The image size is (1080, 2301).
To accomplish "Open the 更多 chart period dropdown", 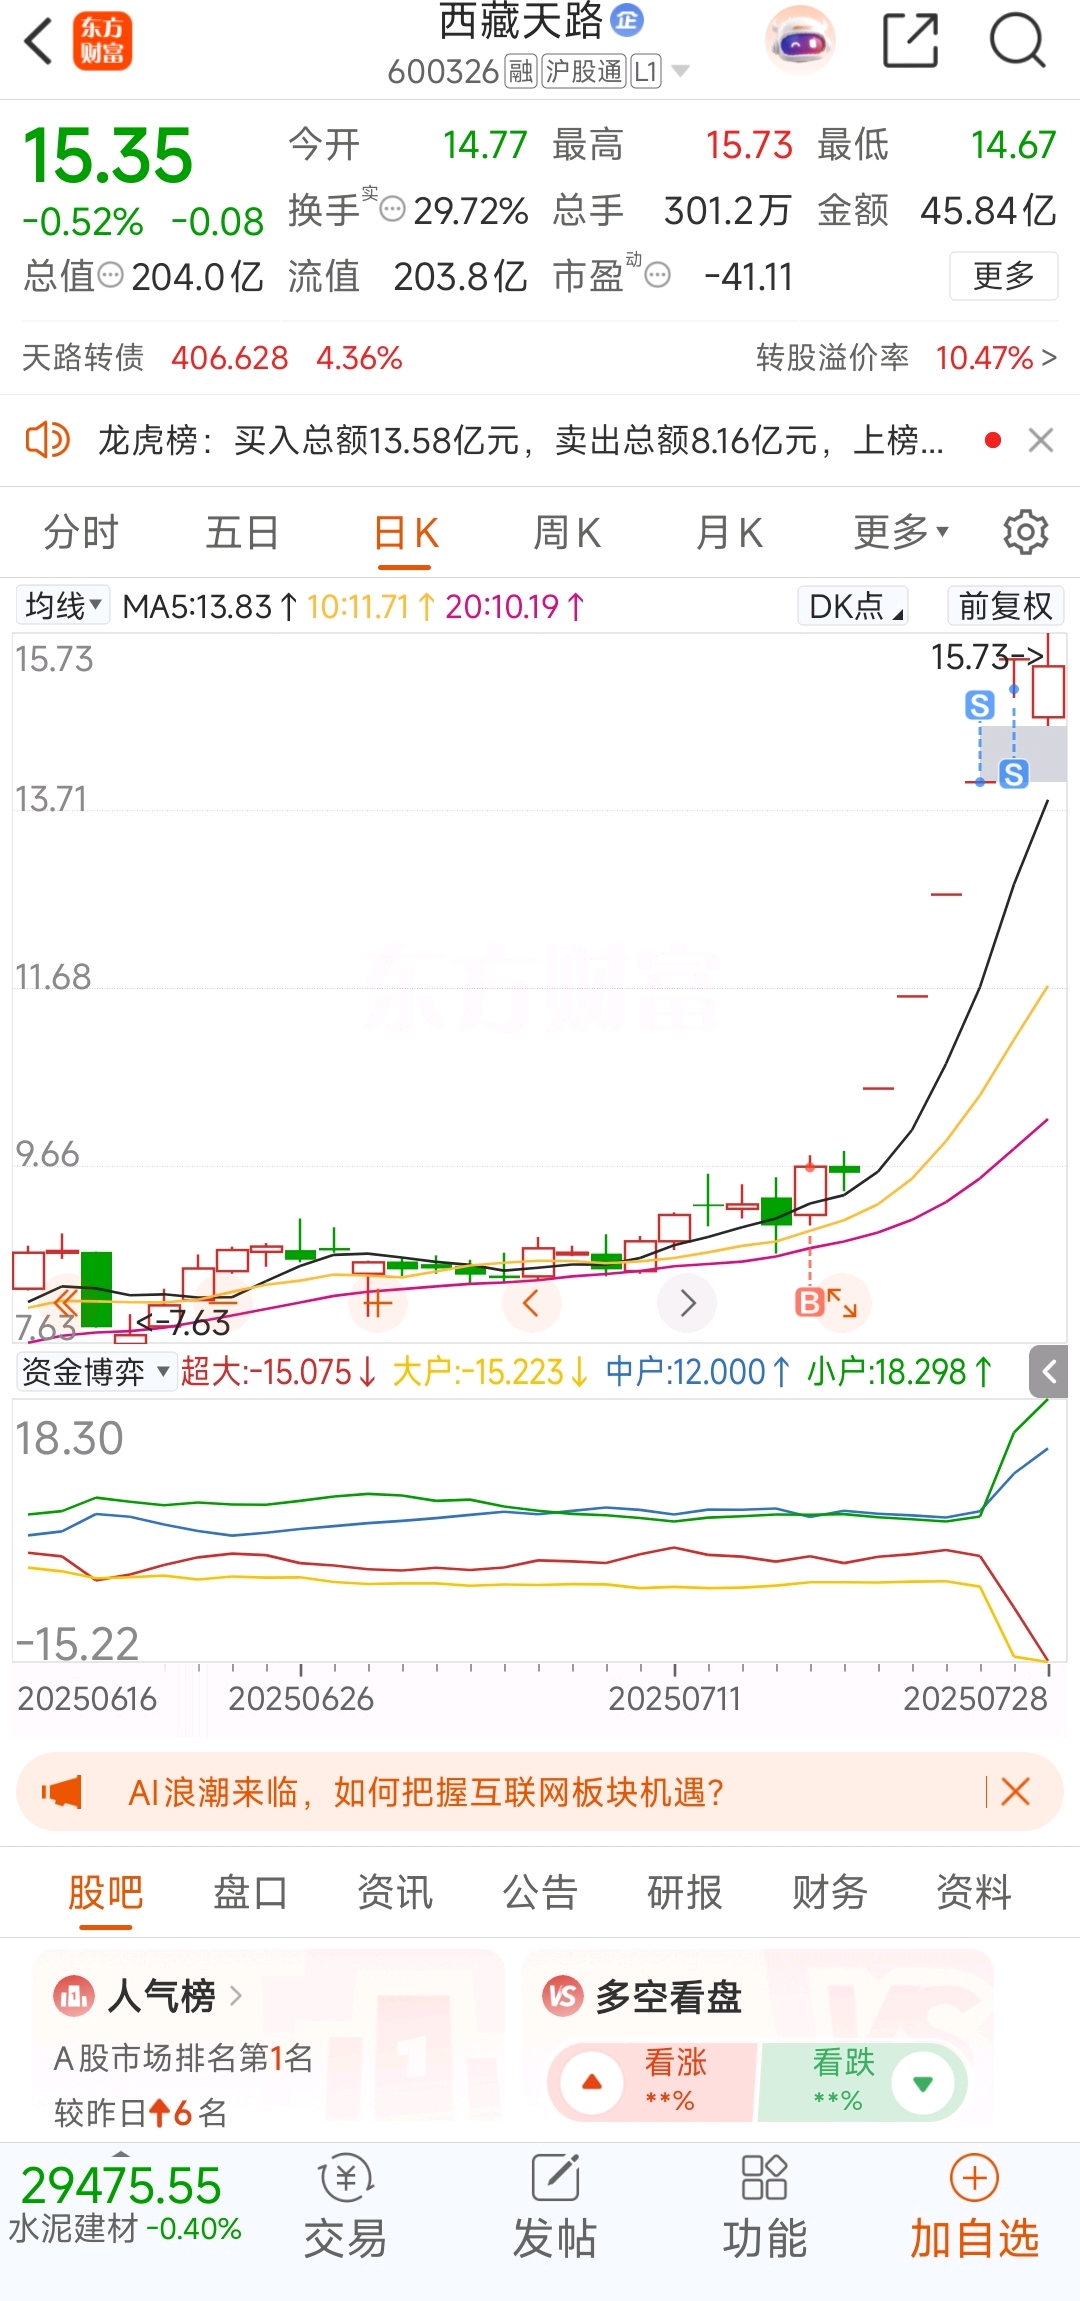I will [x=900, y=532].
